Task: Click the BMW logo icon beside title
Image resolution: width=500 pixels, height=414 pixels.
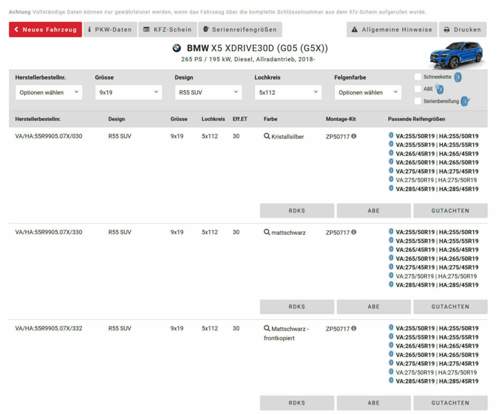Action: [177, 48]
